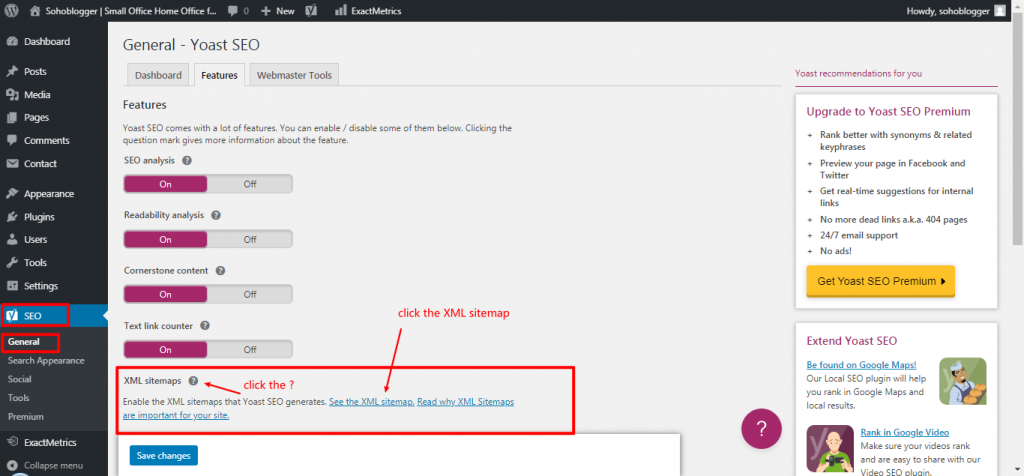The image size is (1024, 476).
Task: Switch to the Features tab
Action: [x=219, y=75]
